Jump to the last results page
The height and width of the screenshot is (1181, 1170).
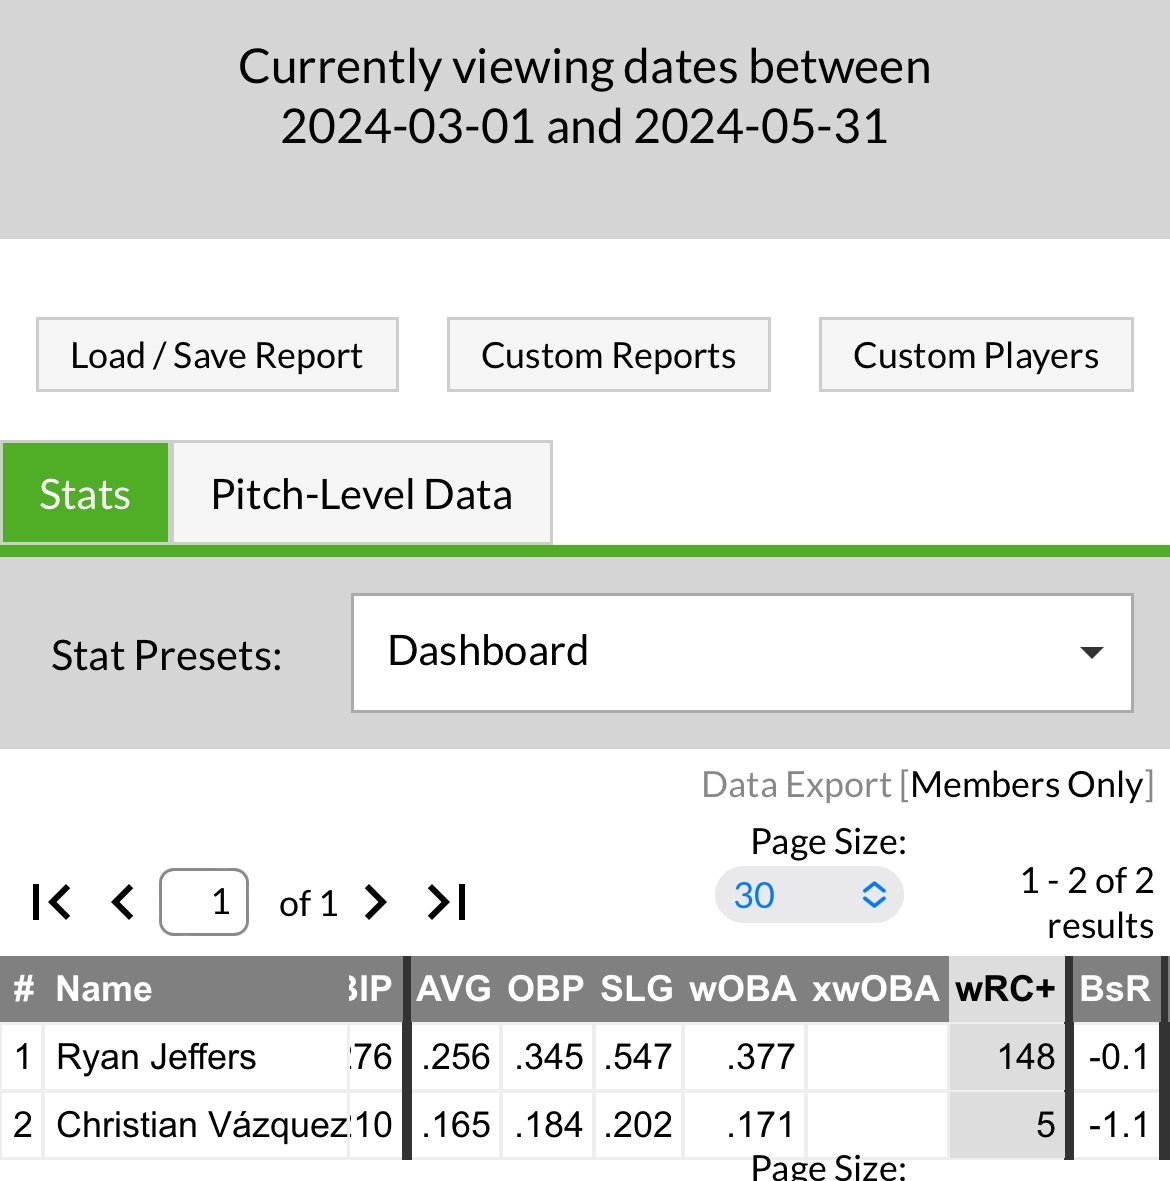(447, 902)
